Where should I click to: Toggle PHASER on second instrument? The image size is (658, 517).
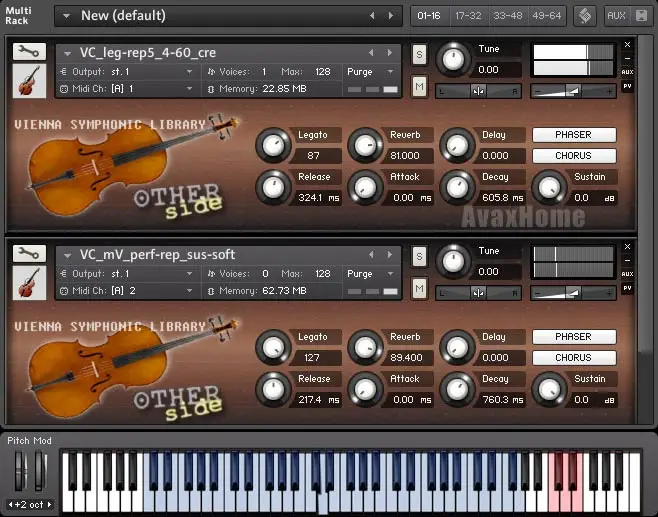coord(574,337)
